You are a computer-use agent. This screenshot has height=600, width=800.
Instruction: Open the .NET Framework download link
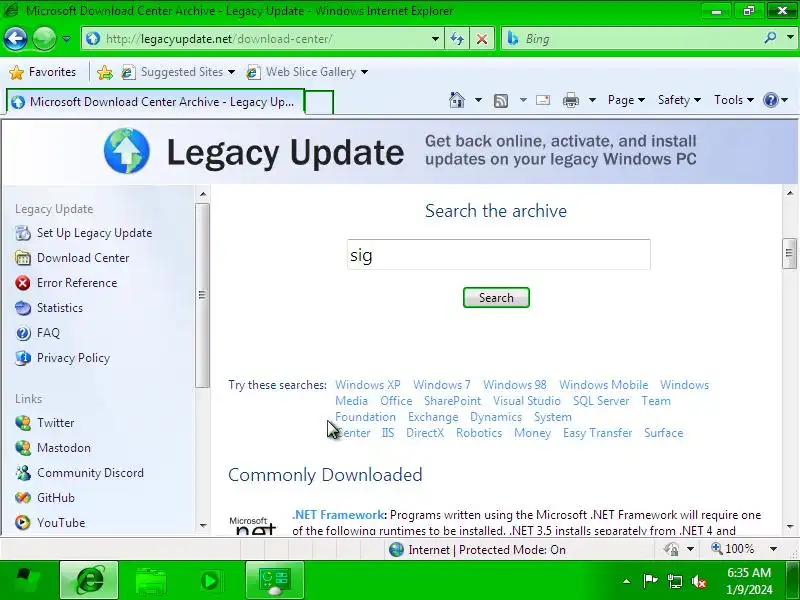pos(338,515)
